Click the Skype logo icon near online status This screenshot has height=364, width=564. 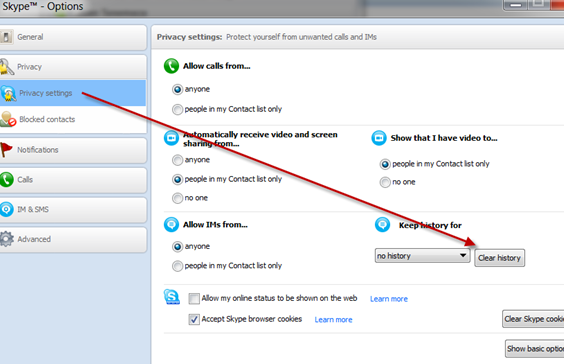pos(172,297)
